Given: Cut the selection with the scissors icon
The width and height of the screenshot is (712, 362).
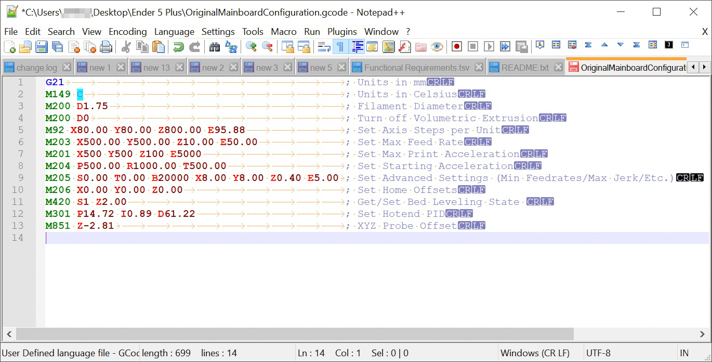Looking at the screenshot, I should (126, 46).
